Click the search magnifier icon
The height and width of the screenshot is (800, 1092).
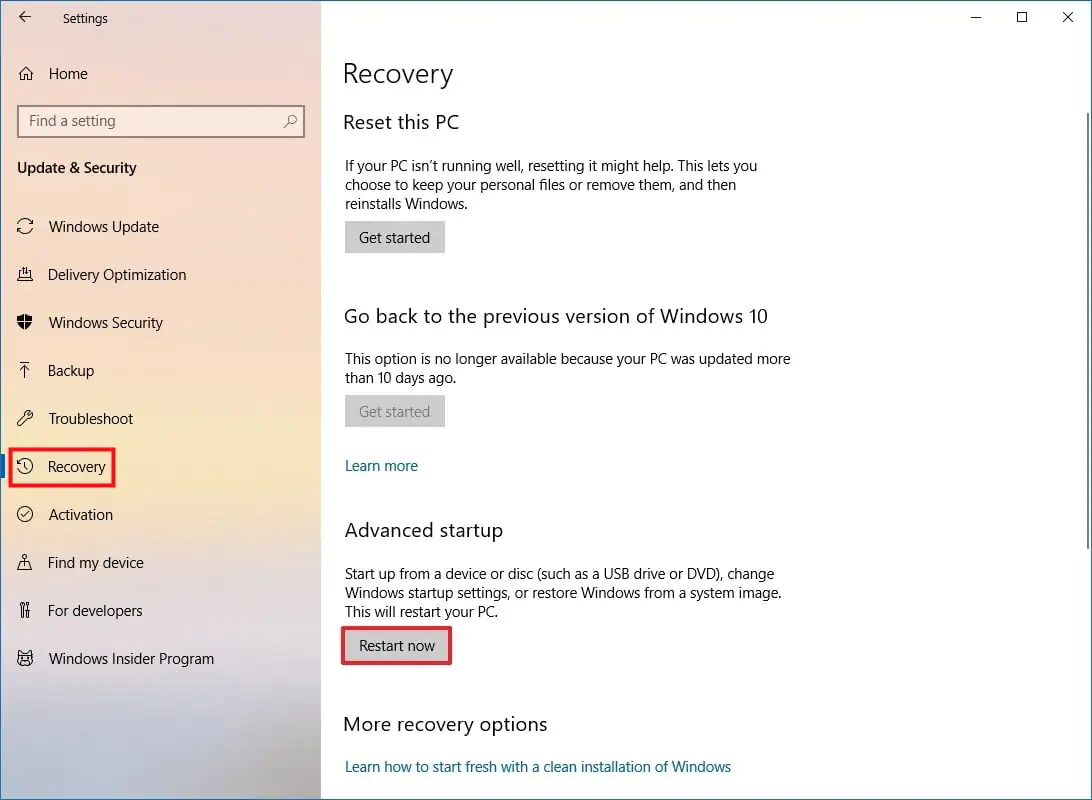pos(290,121)
